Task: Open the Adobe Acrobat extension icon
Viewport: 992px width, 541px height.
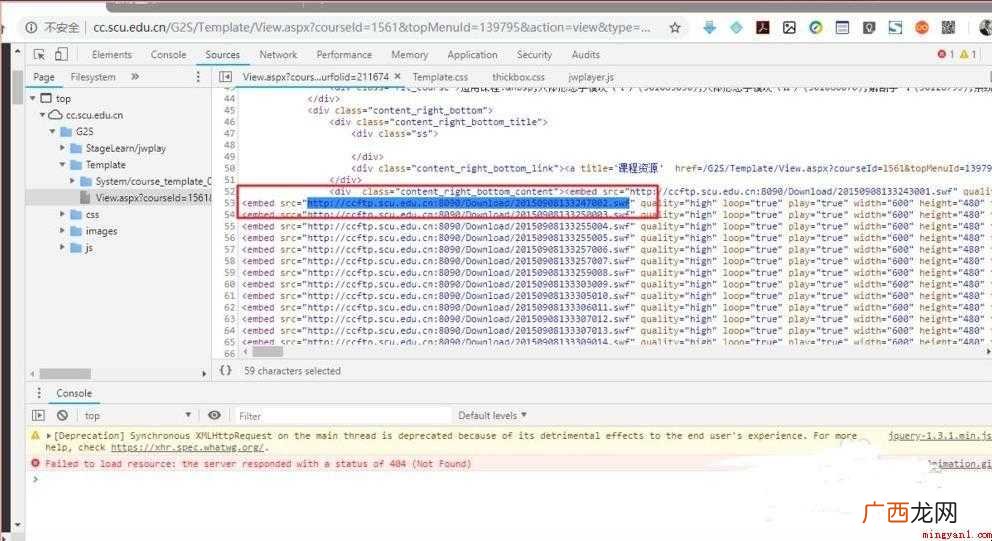Action: tap(762, 27)
